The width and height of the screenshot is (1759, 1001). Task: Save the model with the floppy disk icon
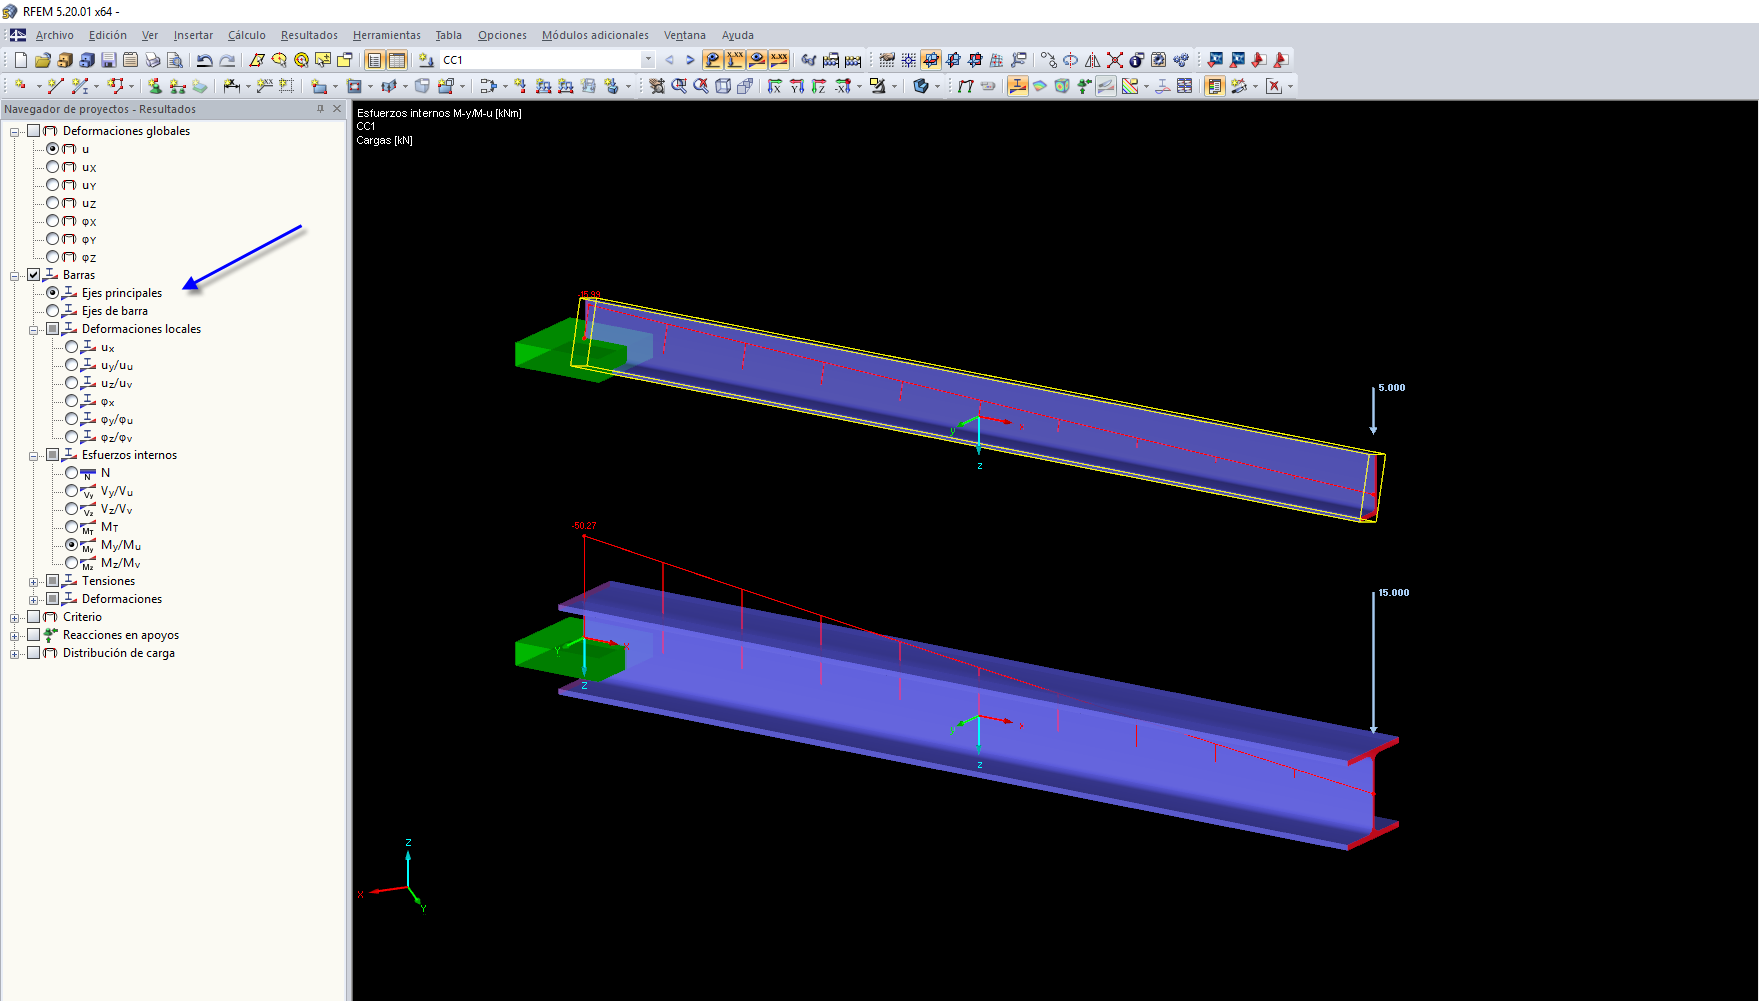(x=108, y=60)
